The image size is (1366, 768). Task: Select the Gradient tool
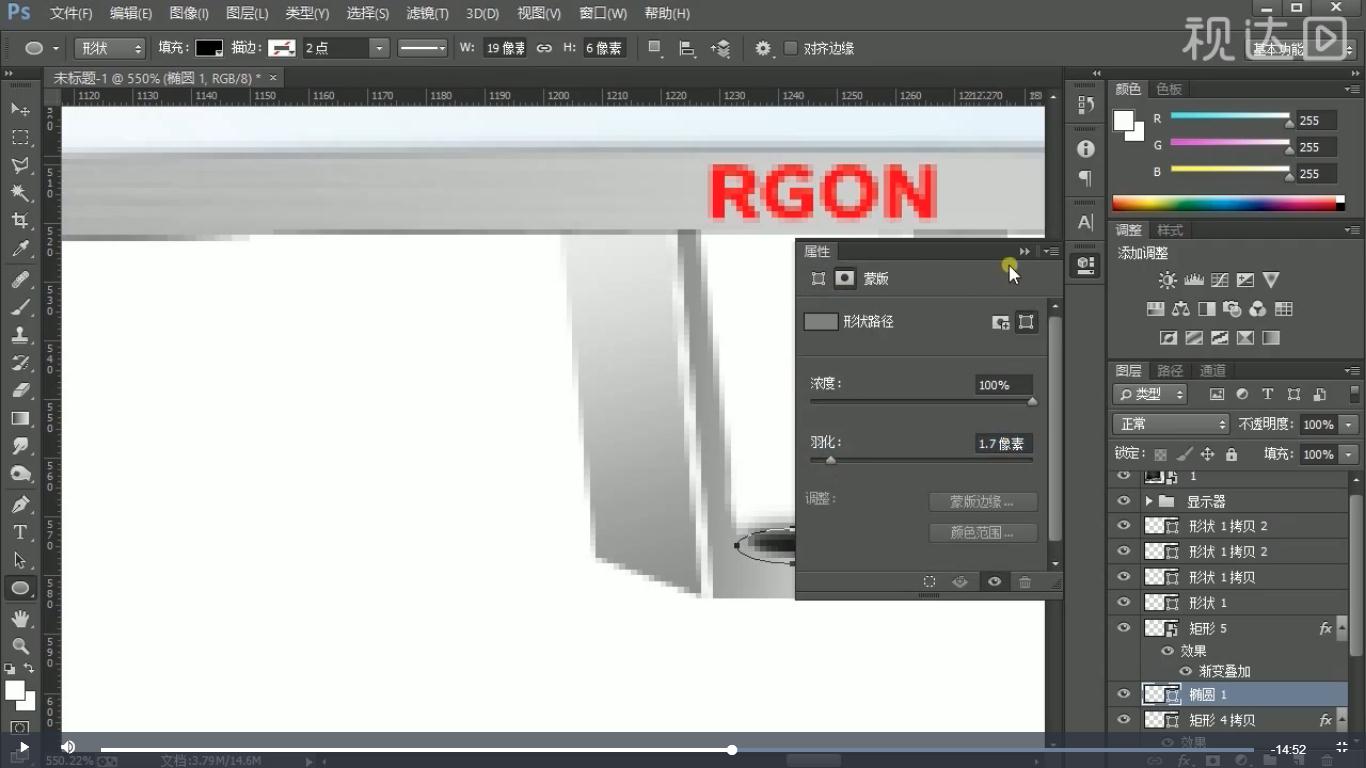pos(20,419)
